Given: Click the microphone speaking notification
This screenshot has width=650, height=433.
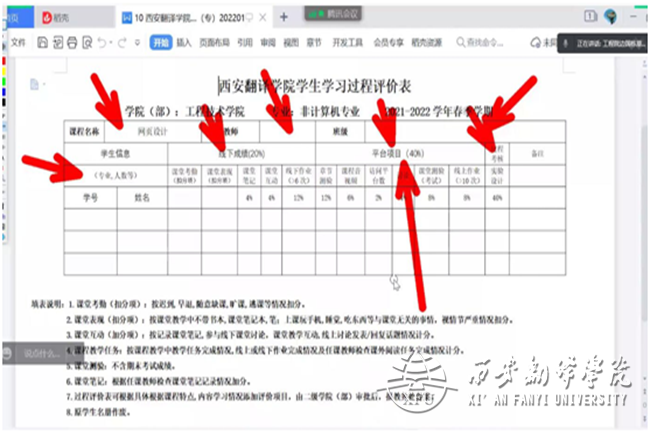Looking at the screenshot, I should pos(602,43).
